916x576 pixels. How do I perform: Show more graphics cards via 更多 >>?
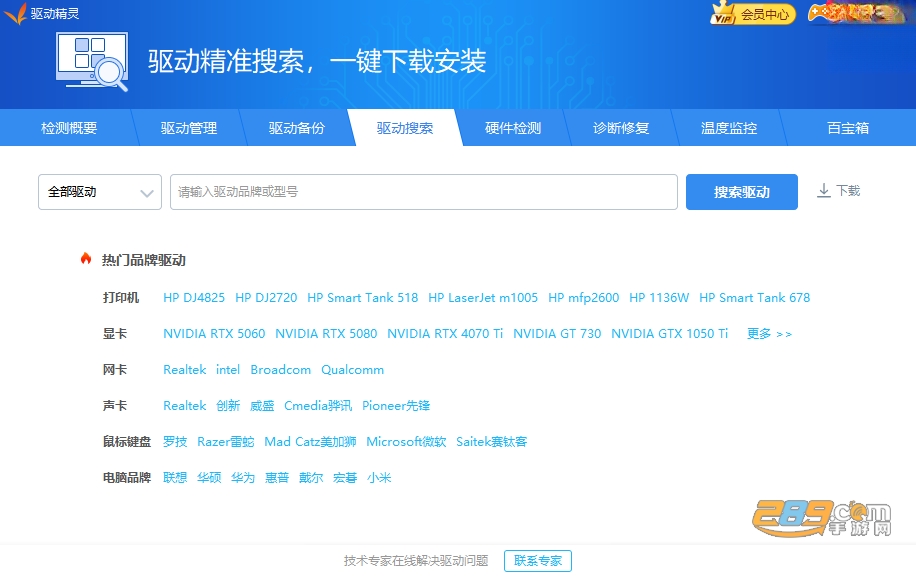tap(769, 334)
